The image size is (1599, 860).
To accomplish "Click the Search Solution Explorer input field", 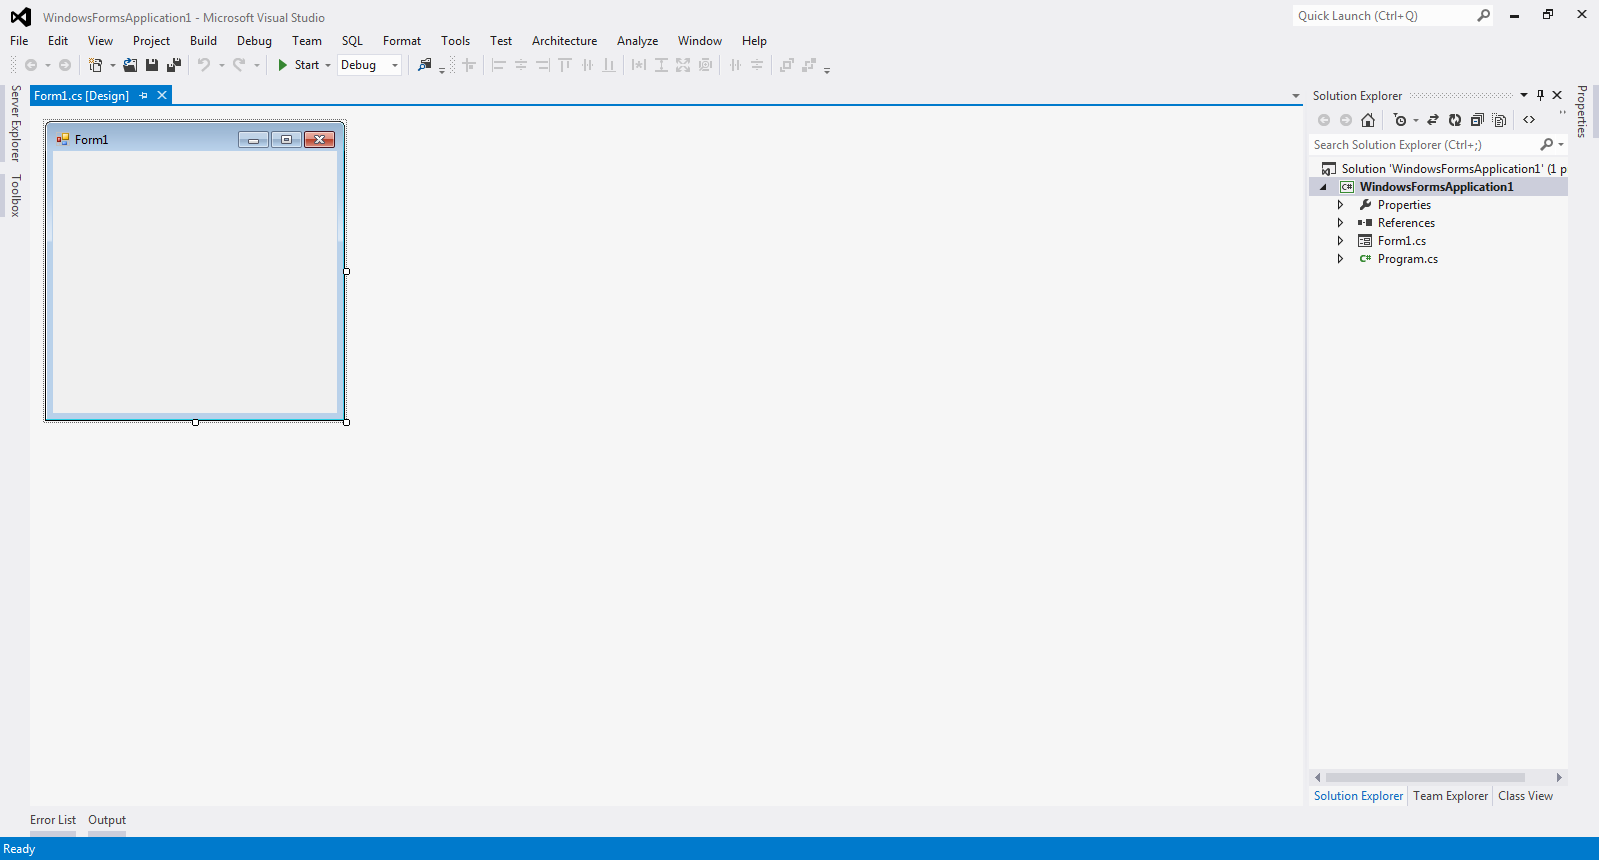I will tap(1424, 145).
